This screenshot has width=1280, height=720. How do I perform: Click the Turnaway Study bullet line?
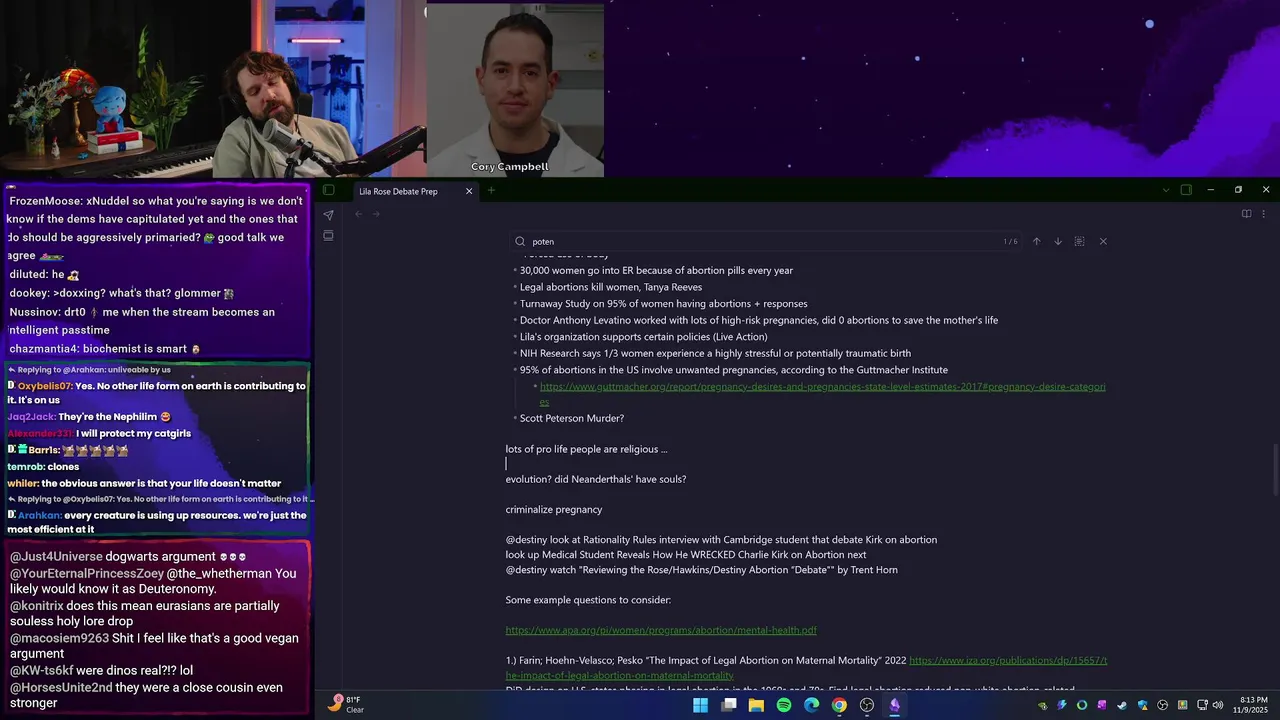[663, 303]
